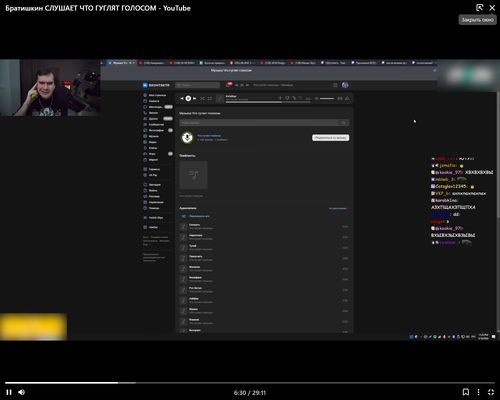Image resolution: width=500 pixels, height=400 pixels.
Task: Mute the video with the speaker icon
Action: click(x=22, y=392)
